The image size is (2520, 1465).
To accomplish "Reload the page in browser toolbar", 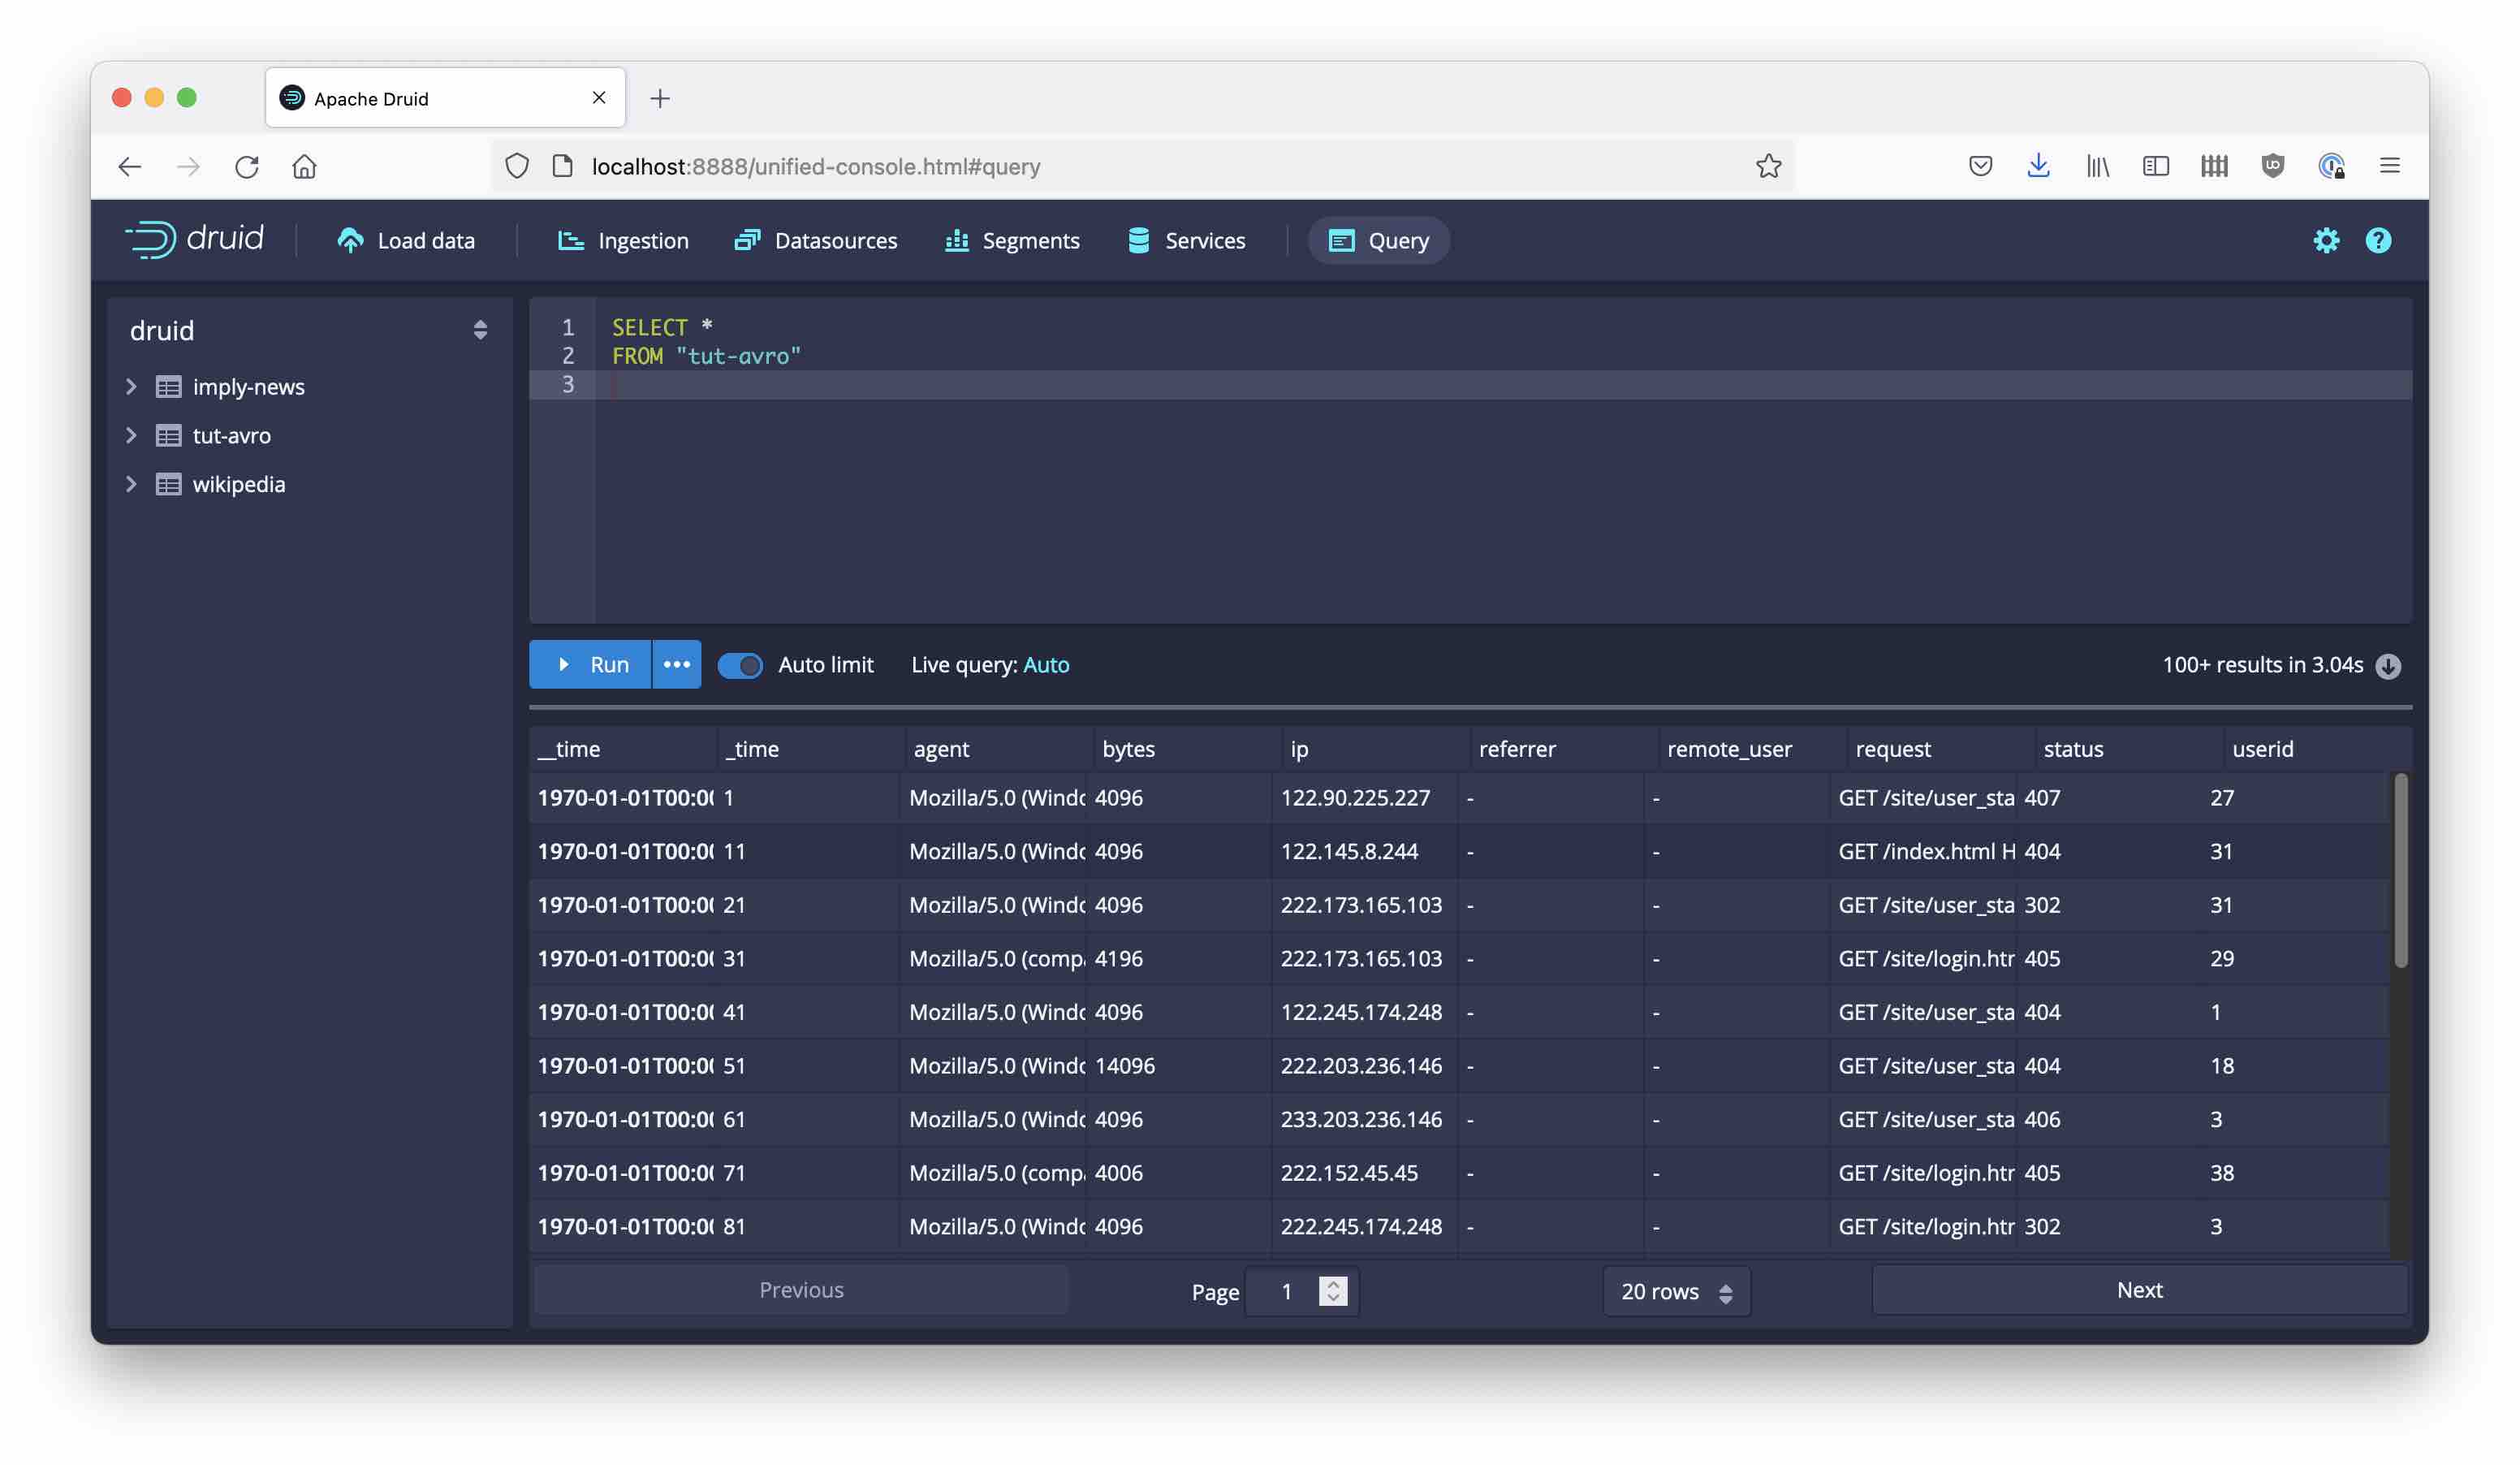I will point(247,166).
